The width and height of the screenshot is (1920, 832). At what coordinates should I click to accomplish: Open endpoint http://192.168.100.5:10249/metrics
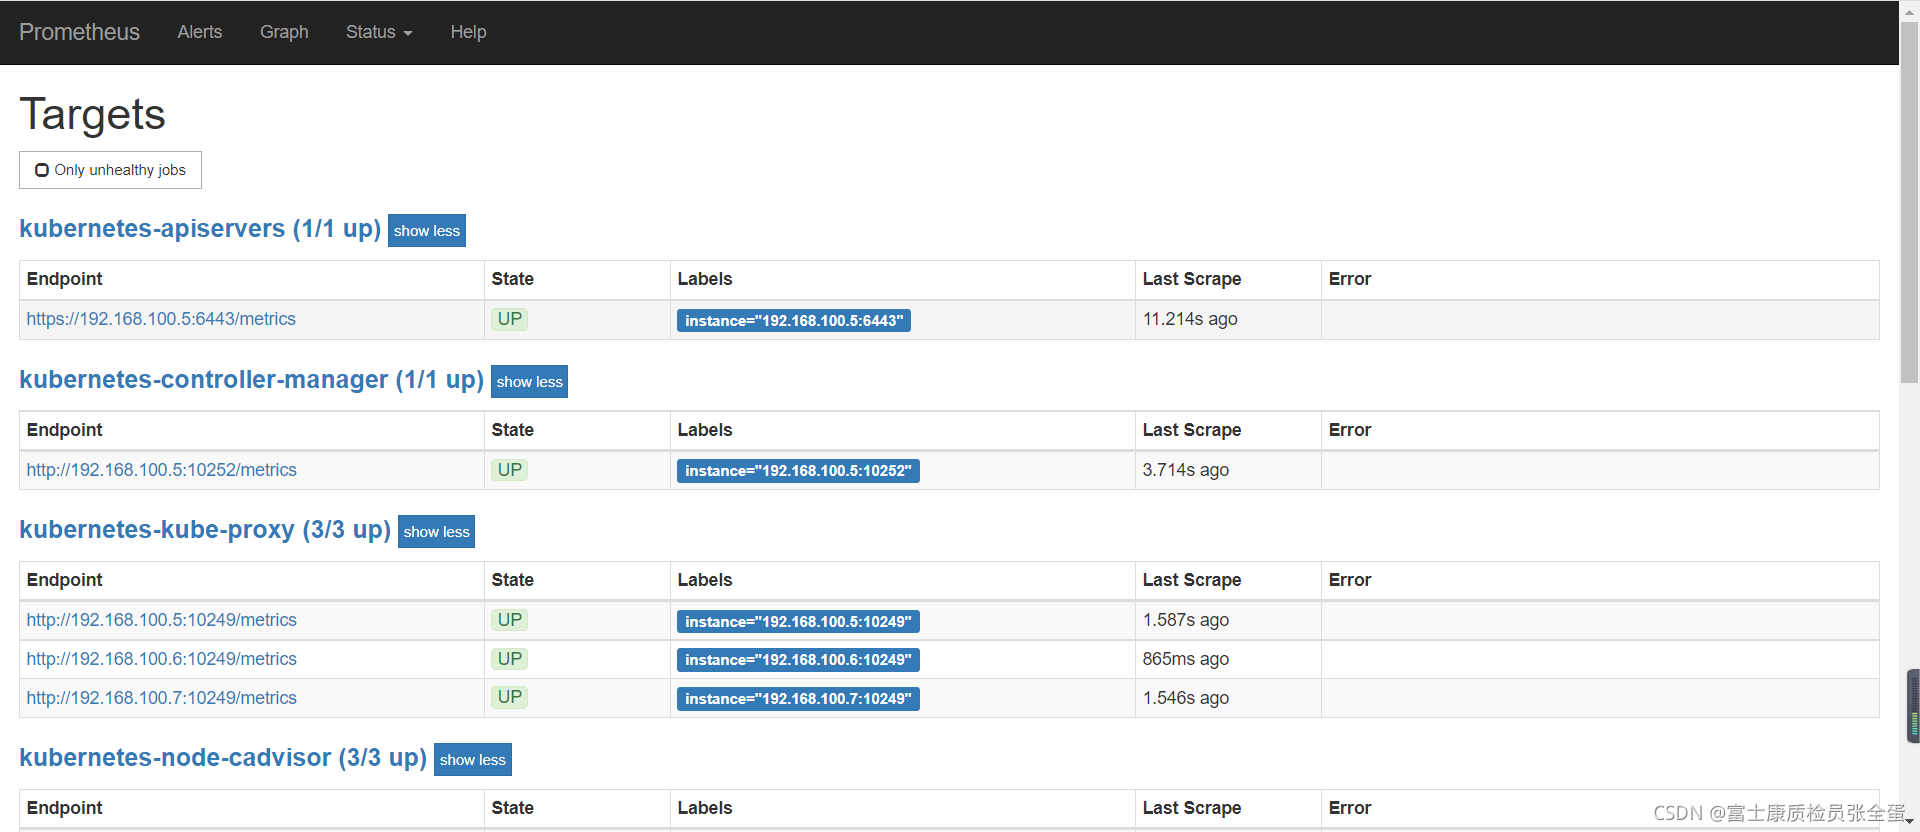162,620
